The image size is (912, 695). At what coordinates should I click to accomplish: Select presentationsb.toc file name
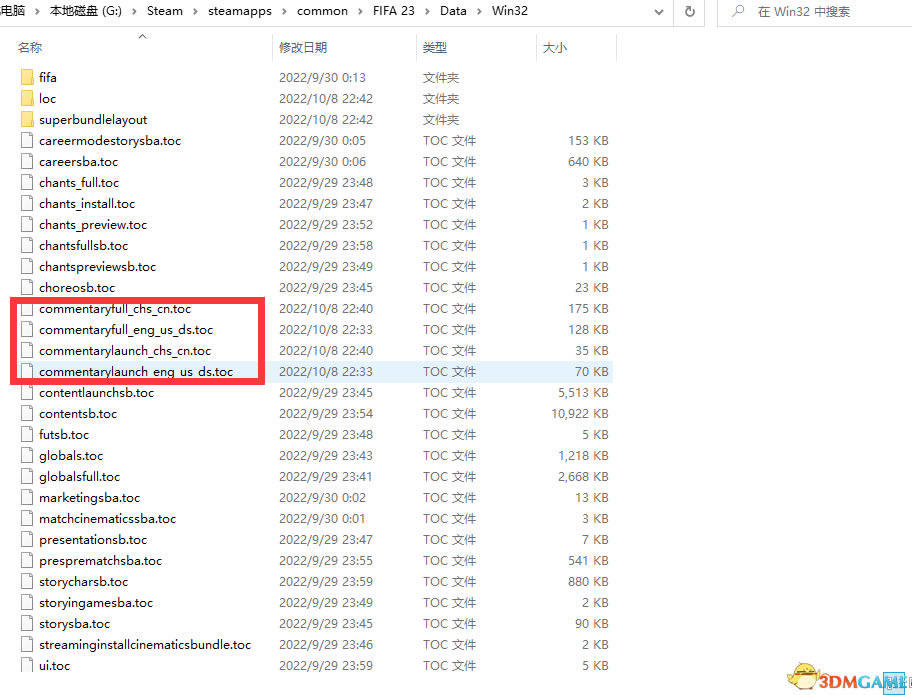tap(93, 540)
